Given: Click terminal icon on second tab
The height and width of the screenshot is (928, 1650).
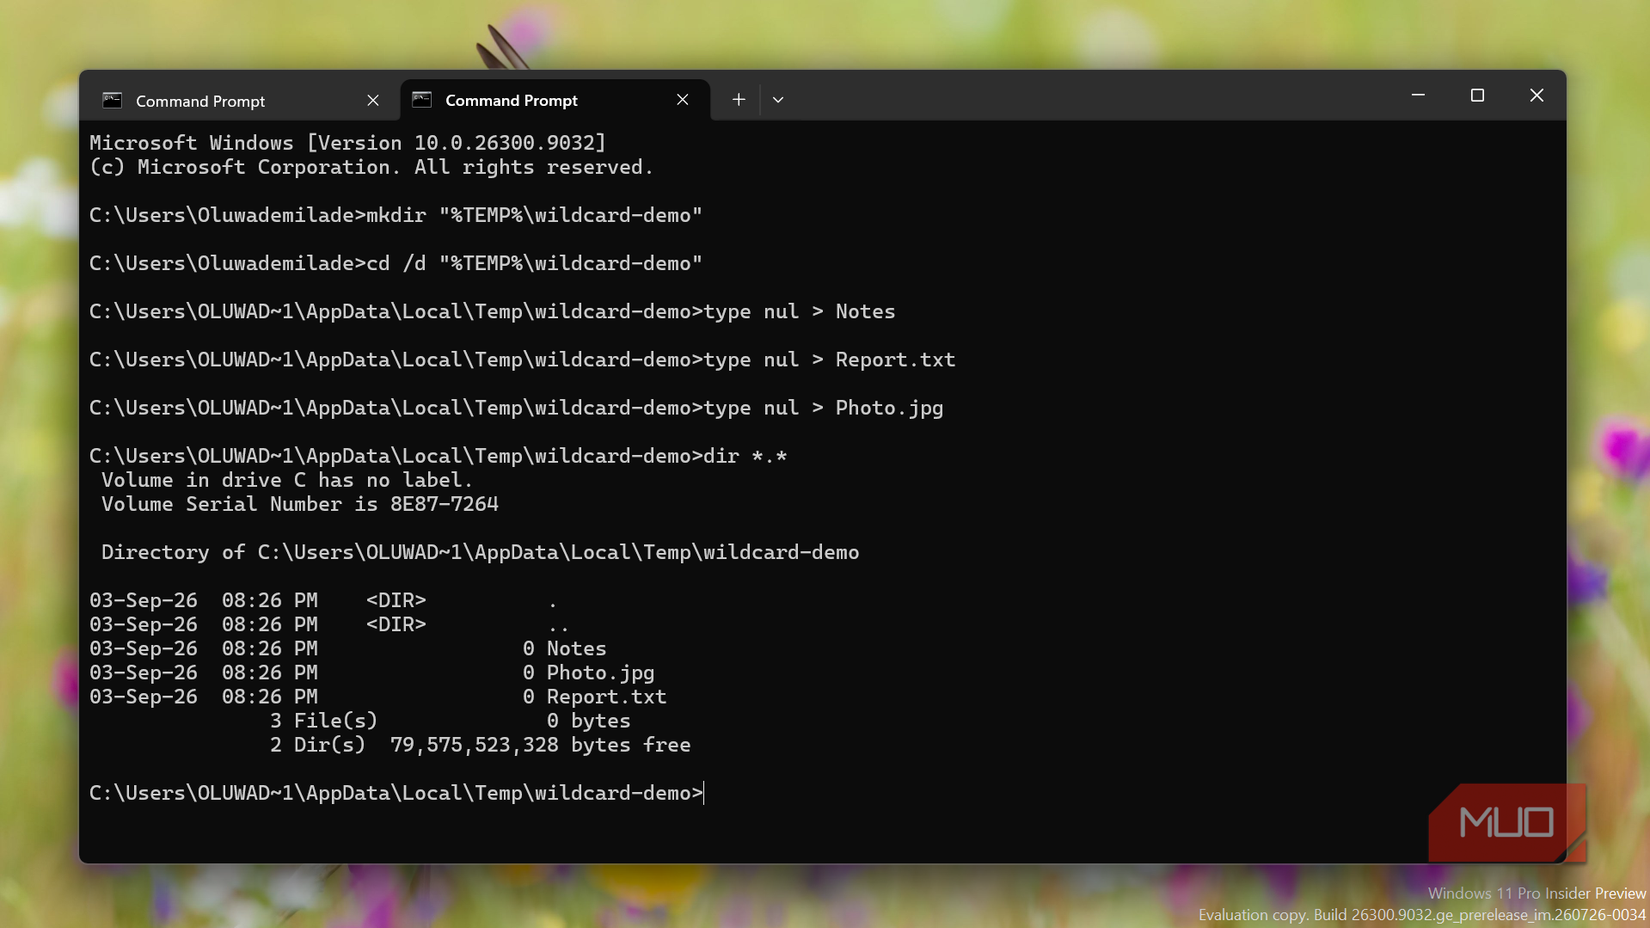Looking at the screenshot, I should [422, 100].
